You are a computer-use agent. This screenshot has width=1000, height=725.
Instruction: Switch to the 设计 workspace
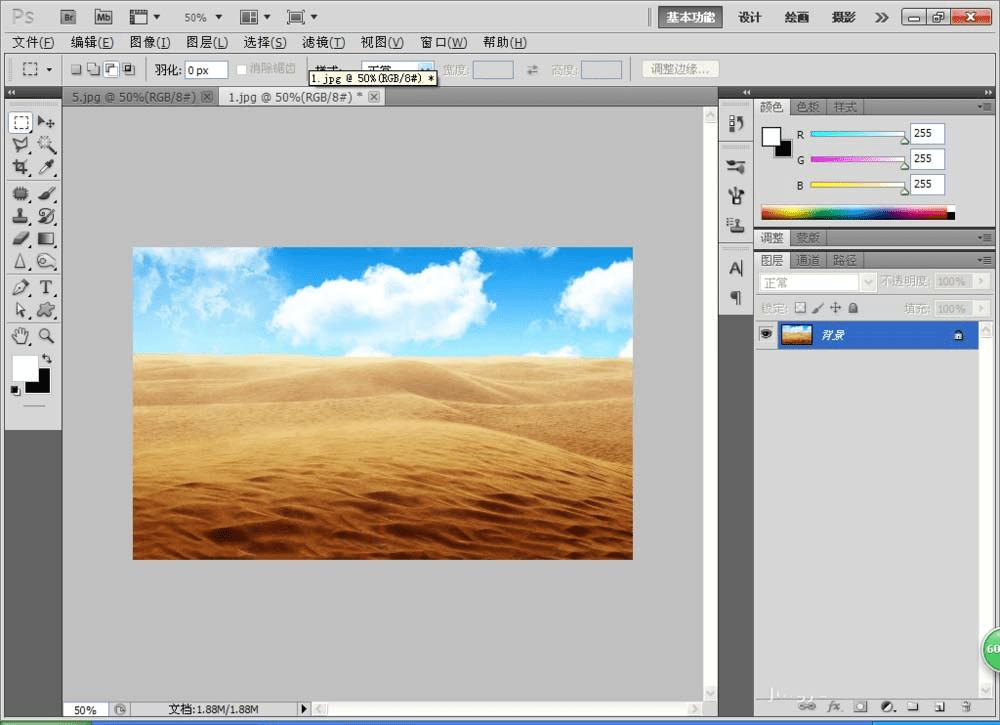coord(750,17)
